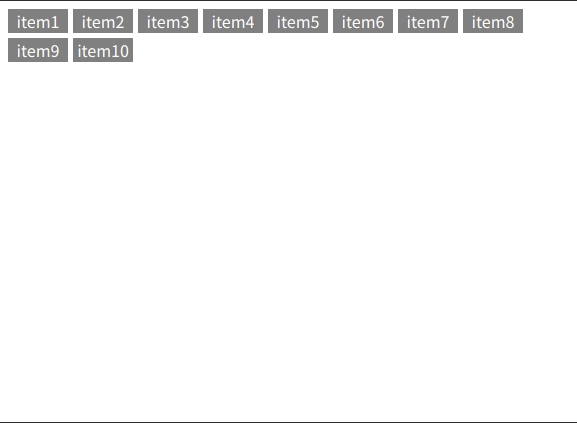Tap the last tile, item10
The height and width of the screenshot is (423, 577).
click(x=103, y=50)
